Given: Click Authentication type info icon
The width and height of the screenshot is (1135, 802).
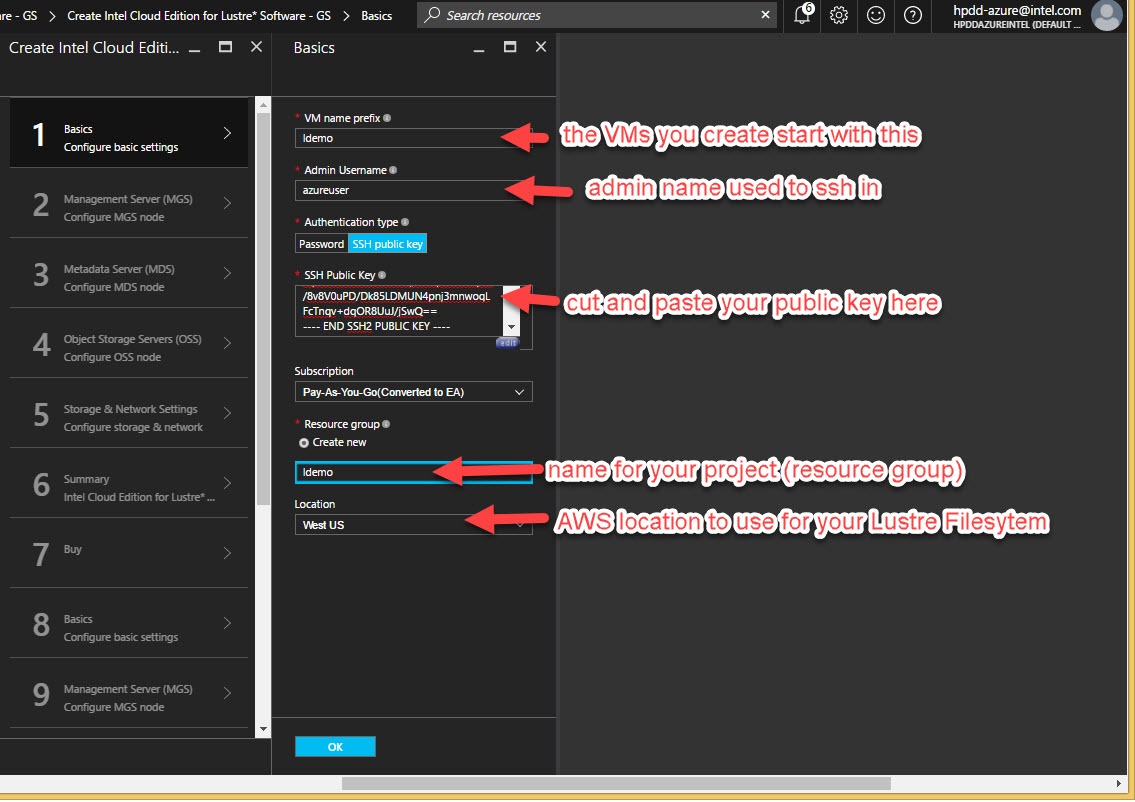Looking at the screenshot, I should [x=405, y=222].
